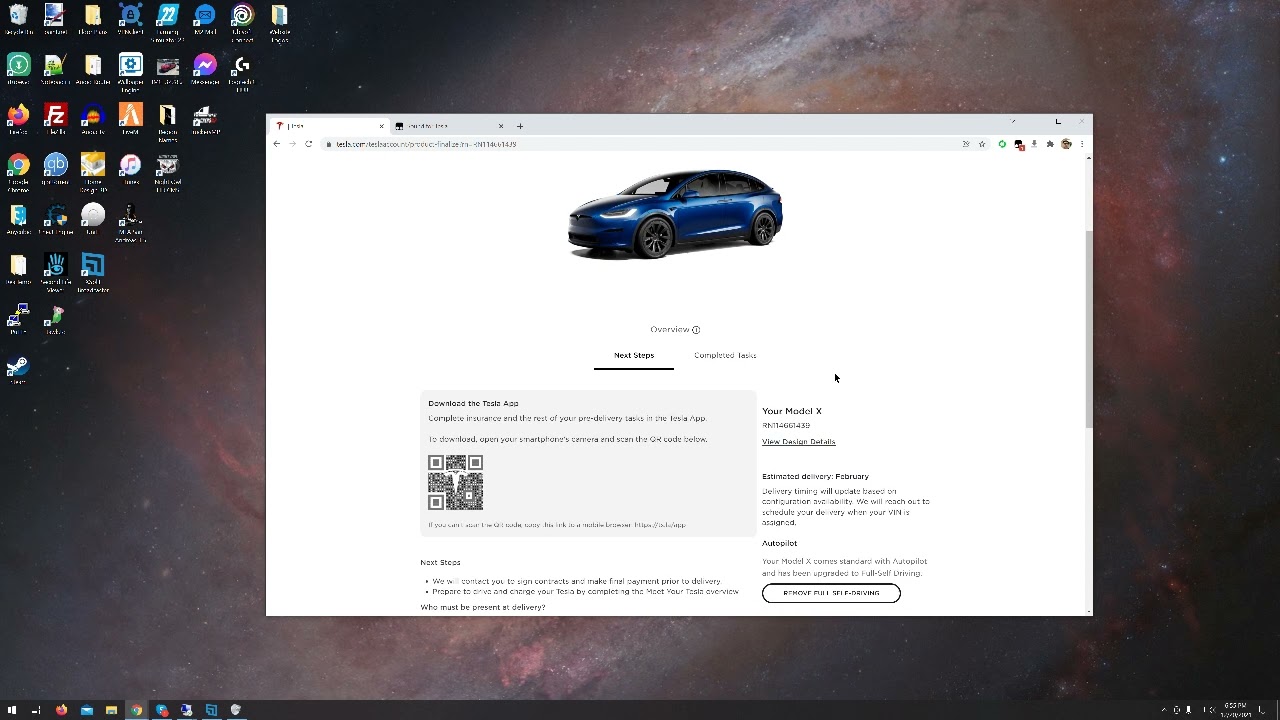Click the taskbar clock
Viewport: 1280px width, 720px height.
(x=1235, y=710)
